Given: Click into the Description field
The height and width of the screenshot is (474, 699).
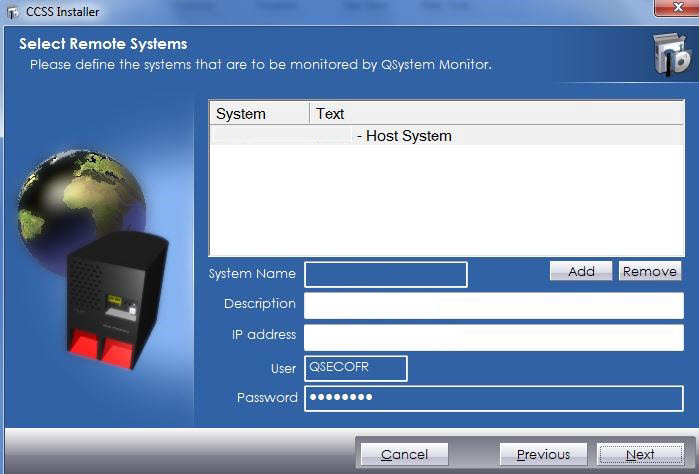Looking at the screenshot, I should pyautogui.click(x=493, y=306).
